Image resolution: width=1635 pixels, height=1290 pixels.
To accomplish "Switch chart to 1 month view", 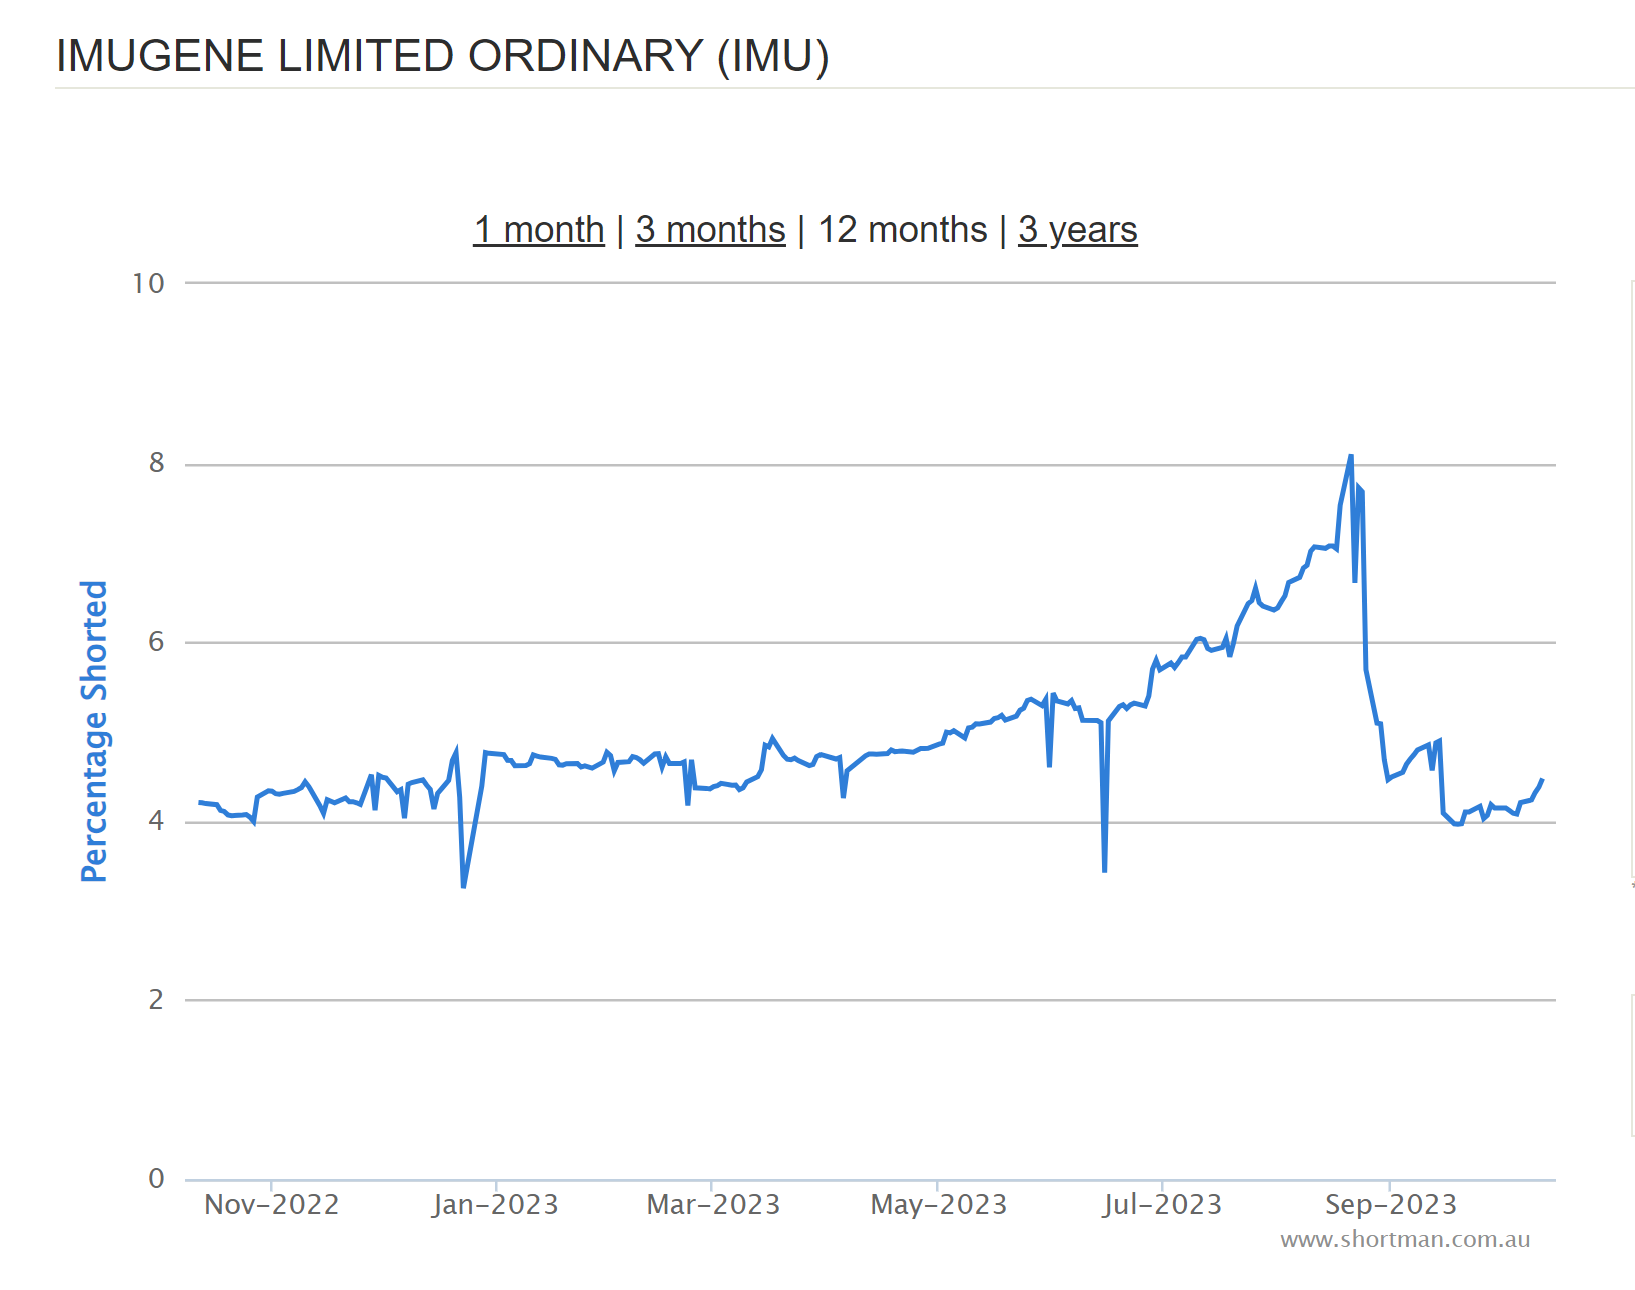I will point(539,230).
